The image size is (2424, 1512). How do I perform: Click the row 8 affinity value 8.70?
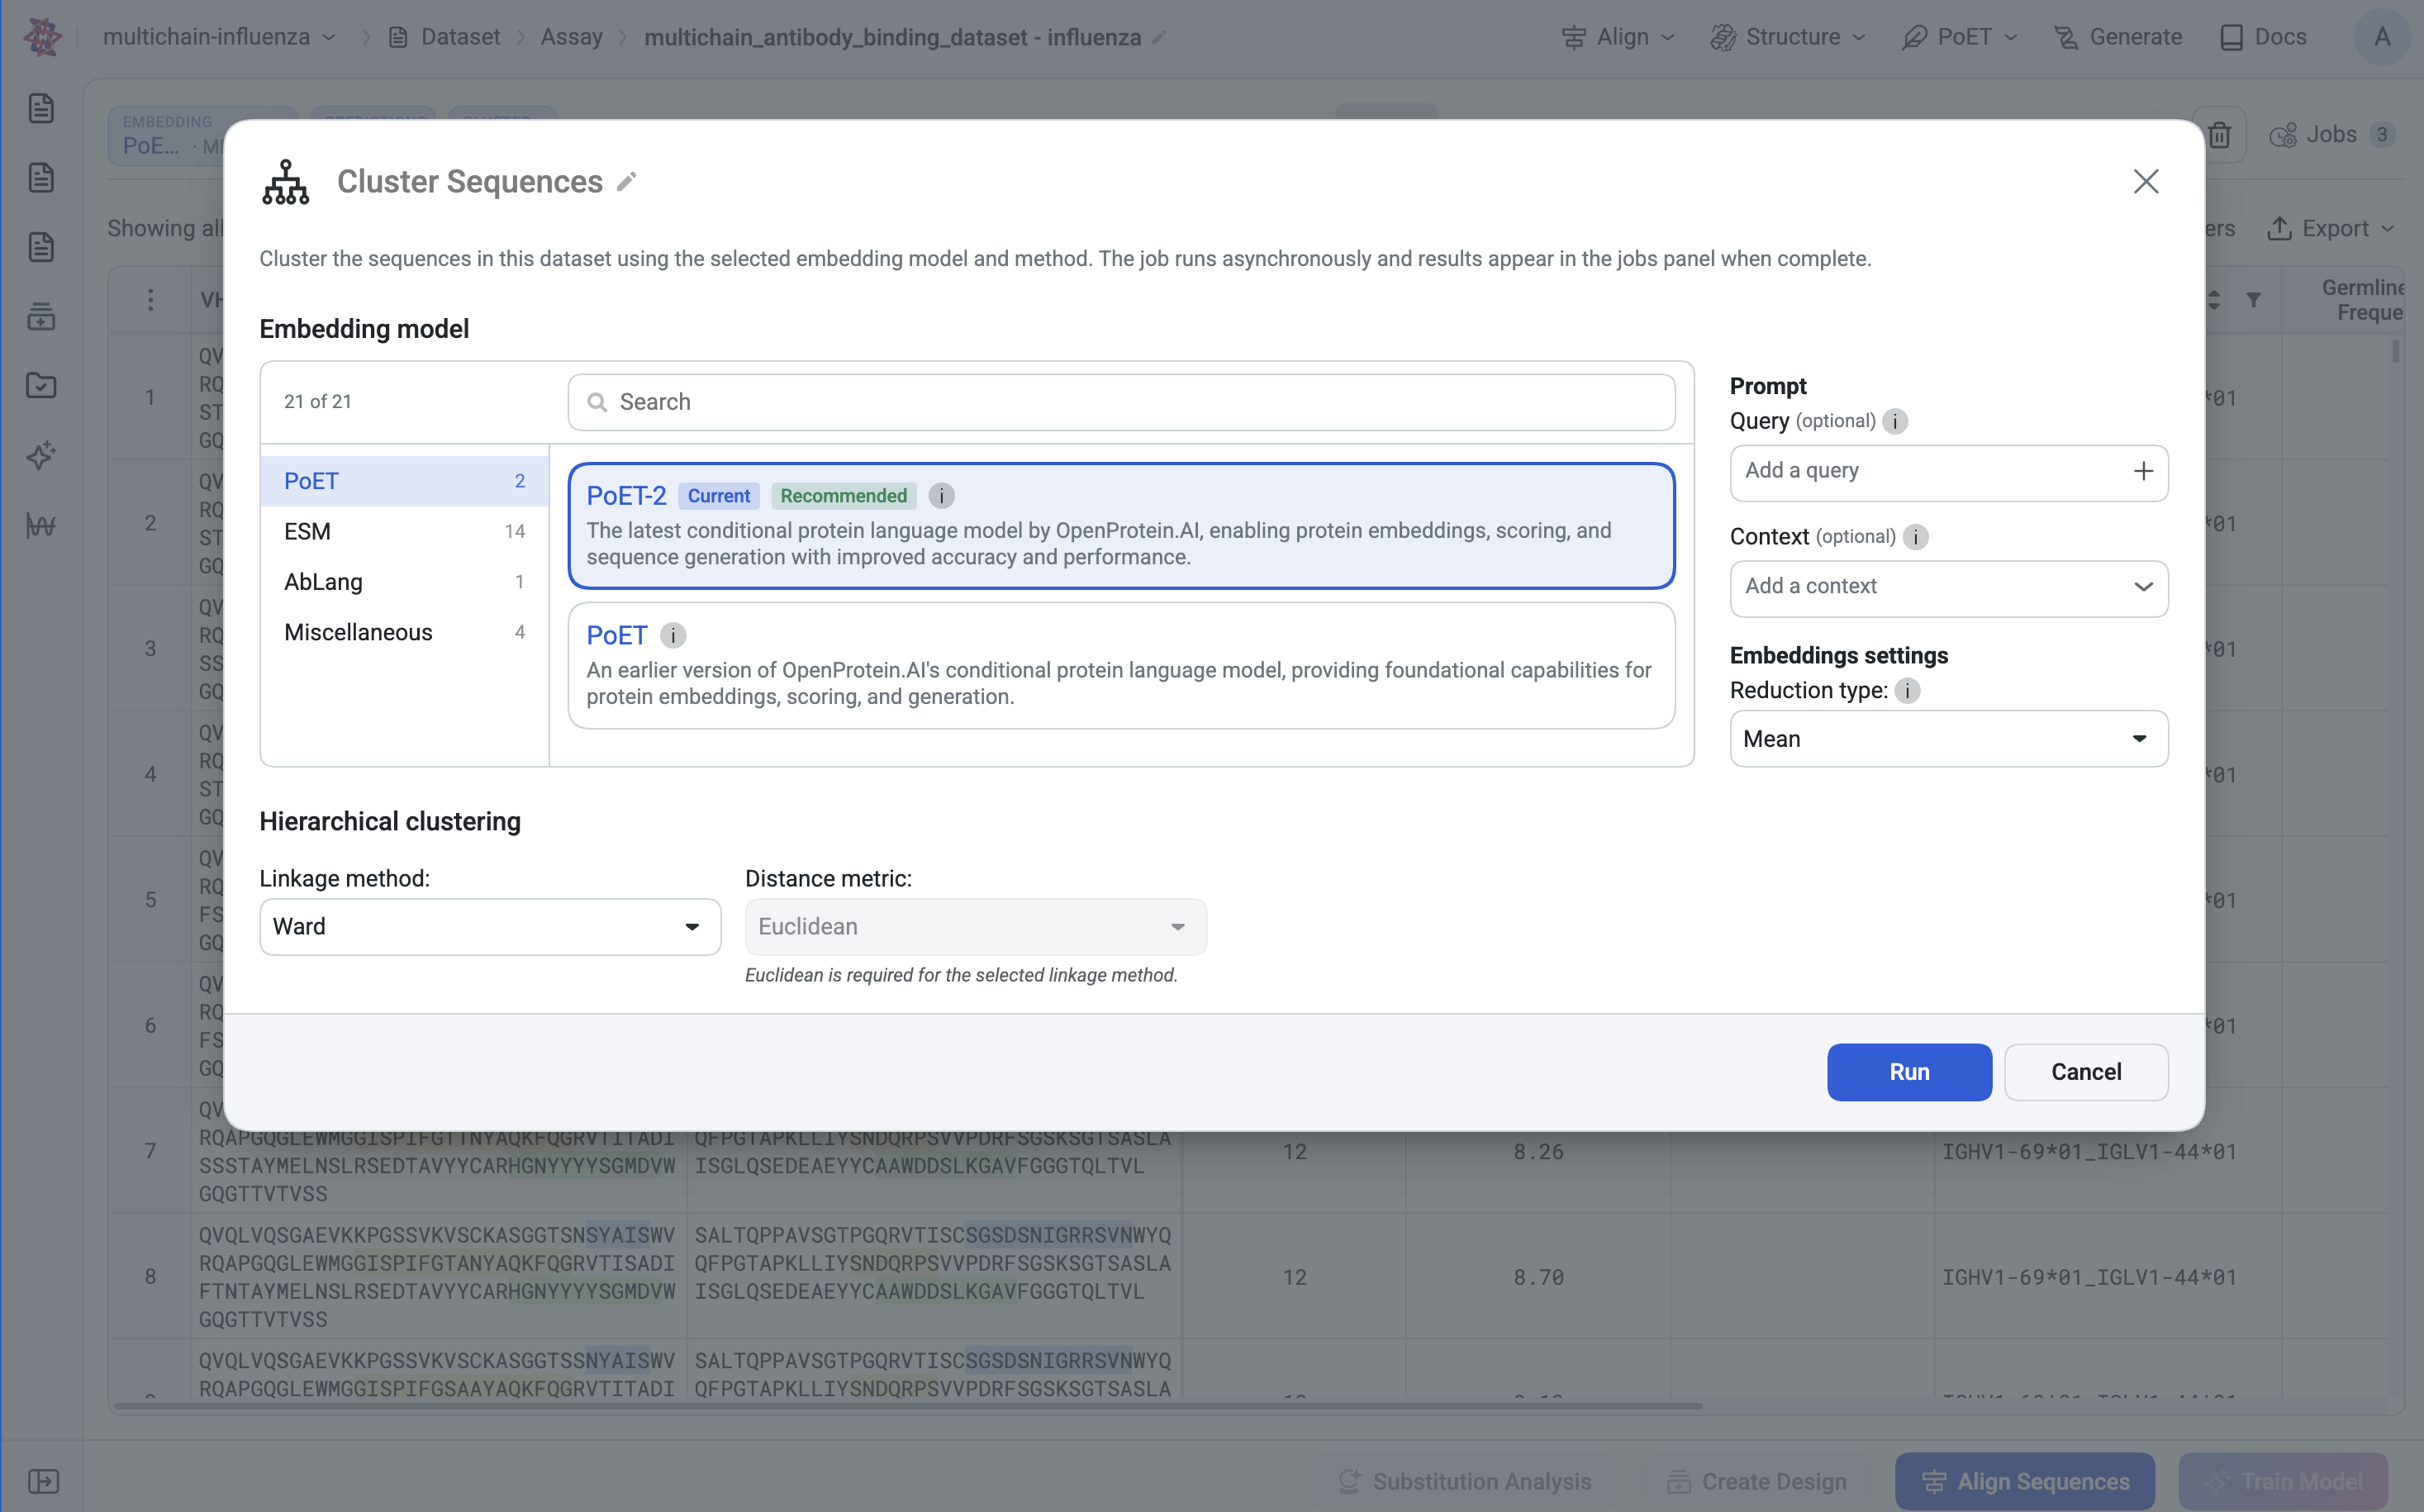pyautogui.click(x=1538, y=1277)
